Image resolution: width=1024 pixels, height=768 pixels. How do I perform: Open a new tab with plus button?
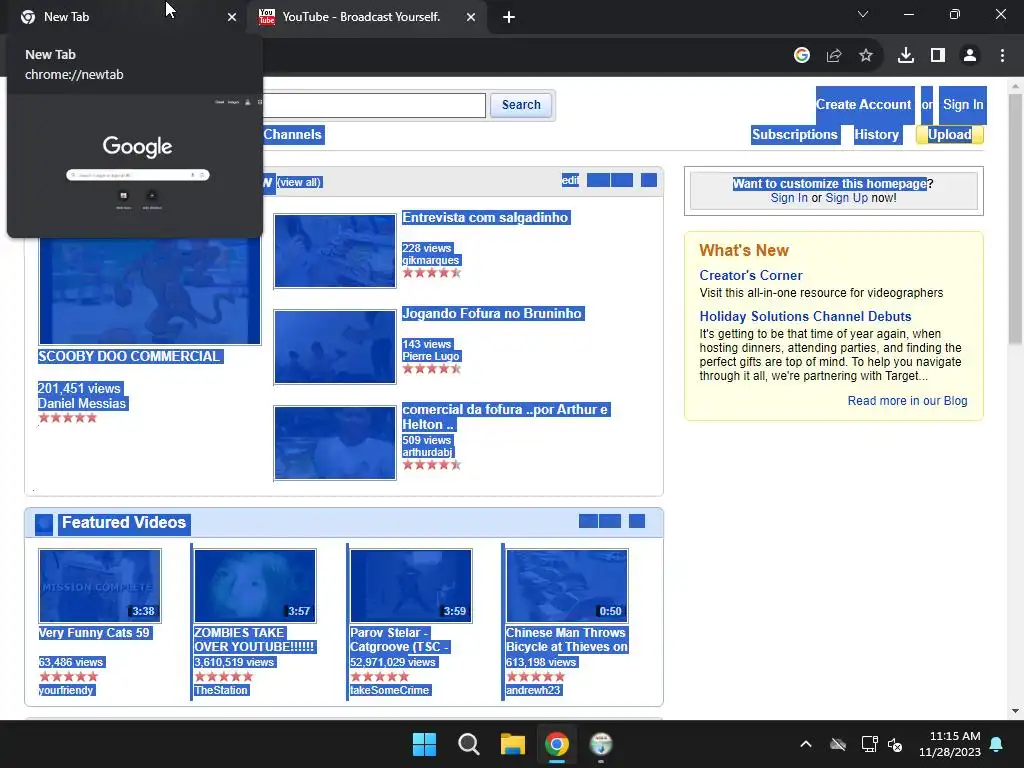[x=509, y=18]
